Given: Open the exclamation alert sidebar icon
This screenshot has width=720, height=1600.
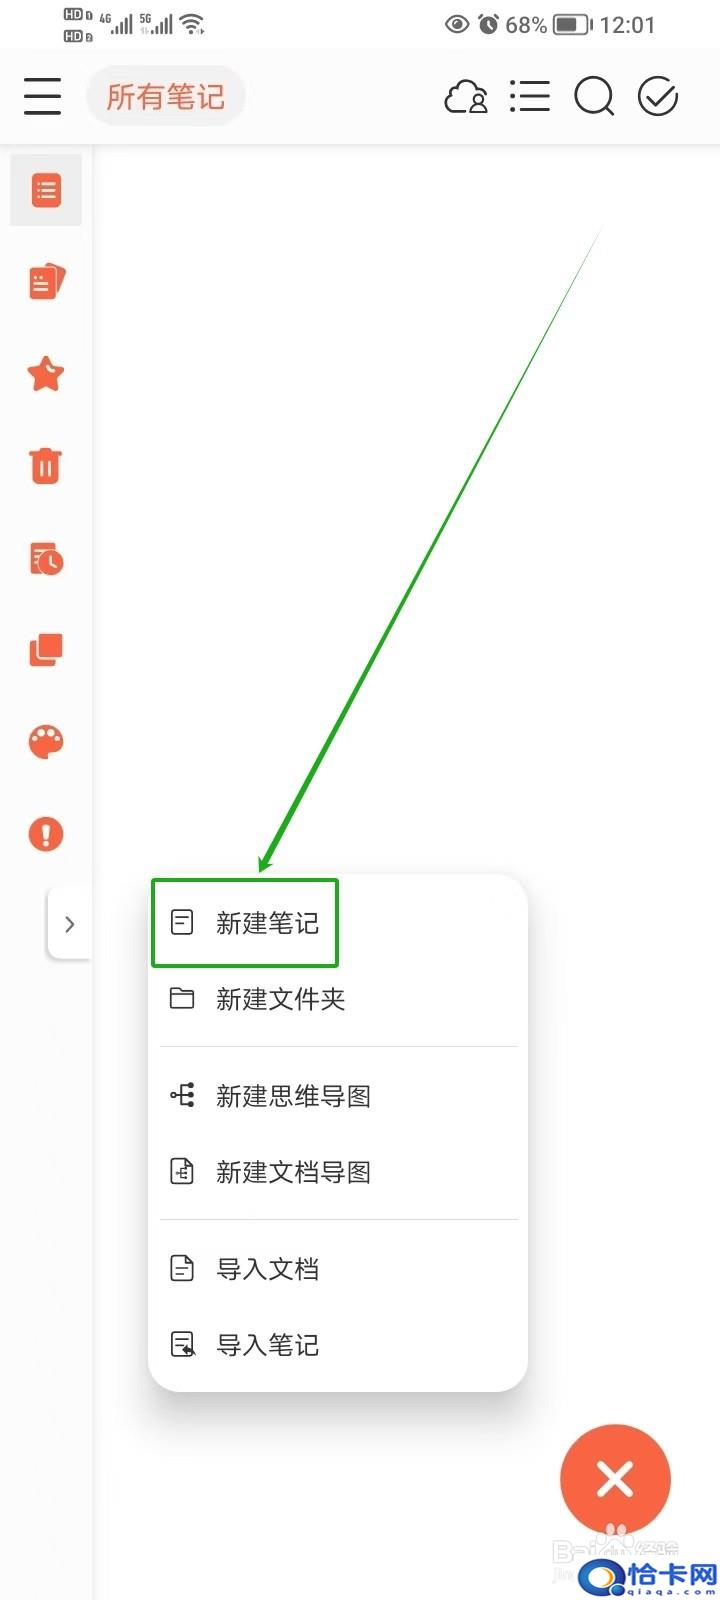Looking at the screenshot, I should coord(46,834).
